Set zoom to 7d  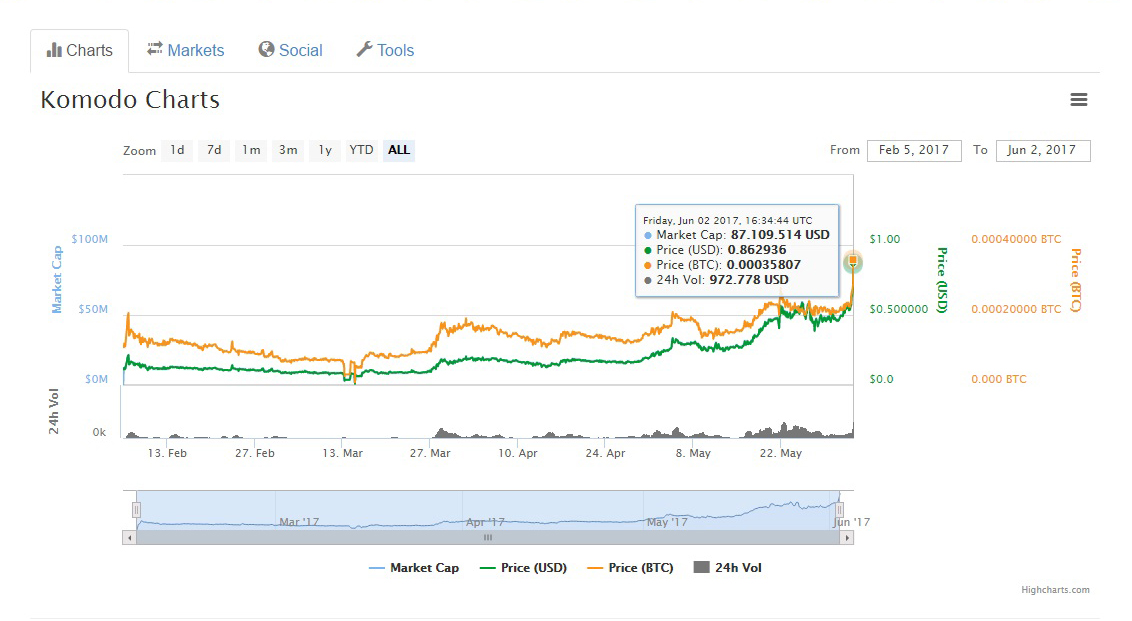(x=214, y=150)
